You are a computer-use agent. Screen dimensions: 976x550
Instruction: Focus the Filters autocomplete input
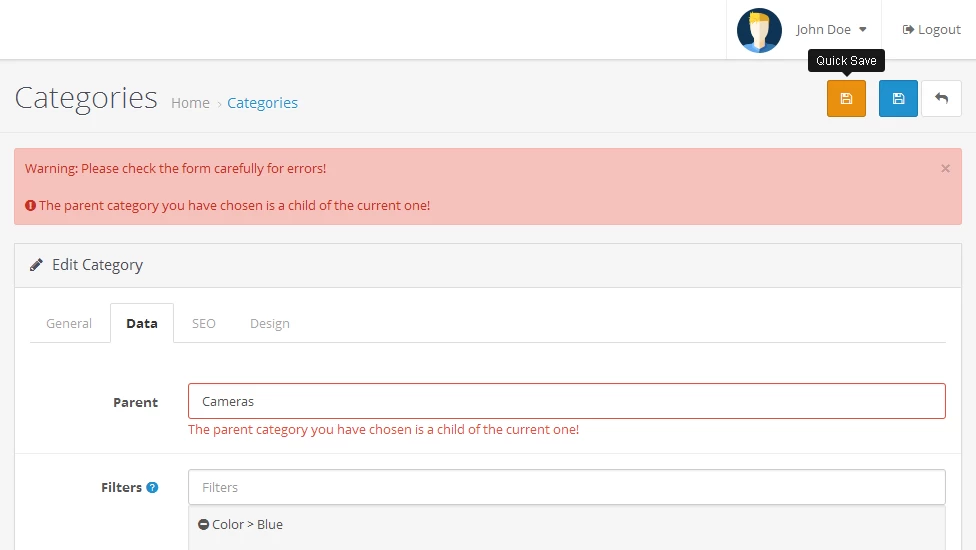[x=566, y=487]
